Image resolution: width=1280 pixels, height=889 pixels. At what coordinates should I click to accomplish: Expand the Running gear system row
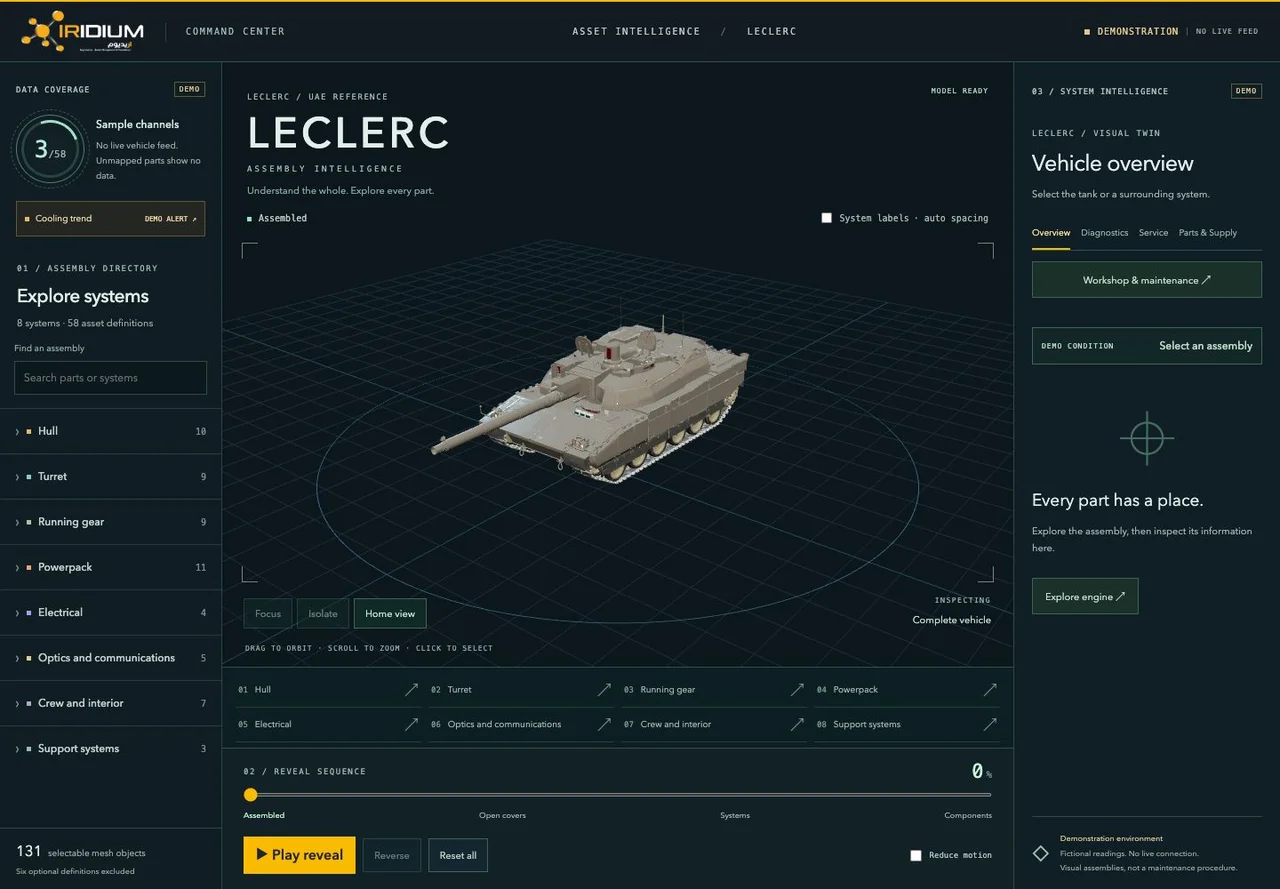pos(110,522)
